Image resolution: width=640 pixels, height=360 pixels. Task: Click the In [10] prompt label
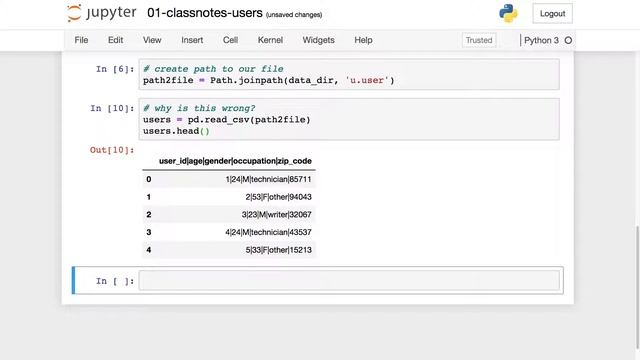point(112,108)
